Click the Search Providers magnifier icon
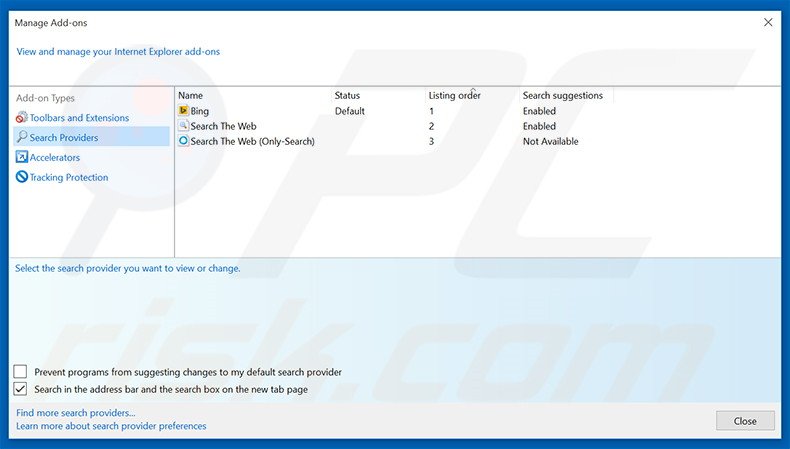Image resolution: width=790 pixels, height=449 pixels. pos(22,137)
